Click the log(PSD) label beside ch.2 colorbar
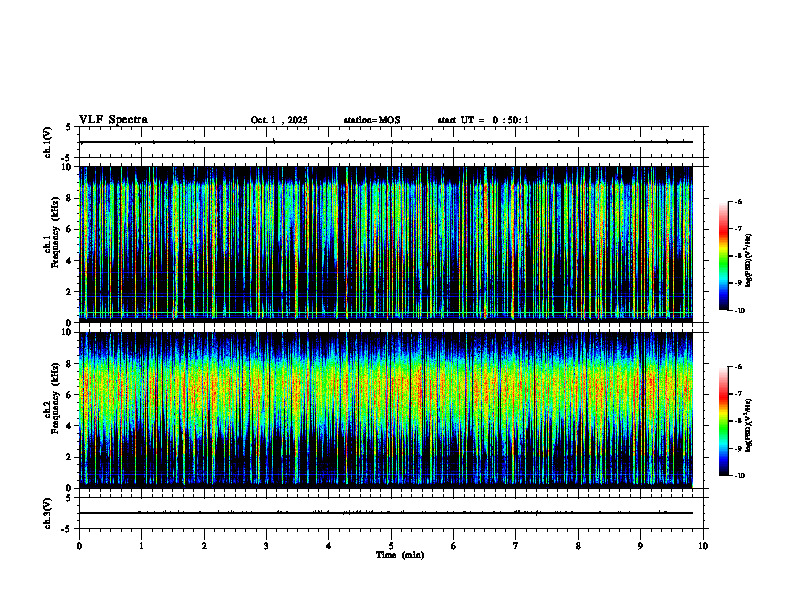This screenshot has width=792, height=612. point(749,425)
